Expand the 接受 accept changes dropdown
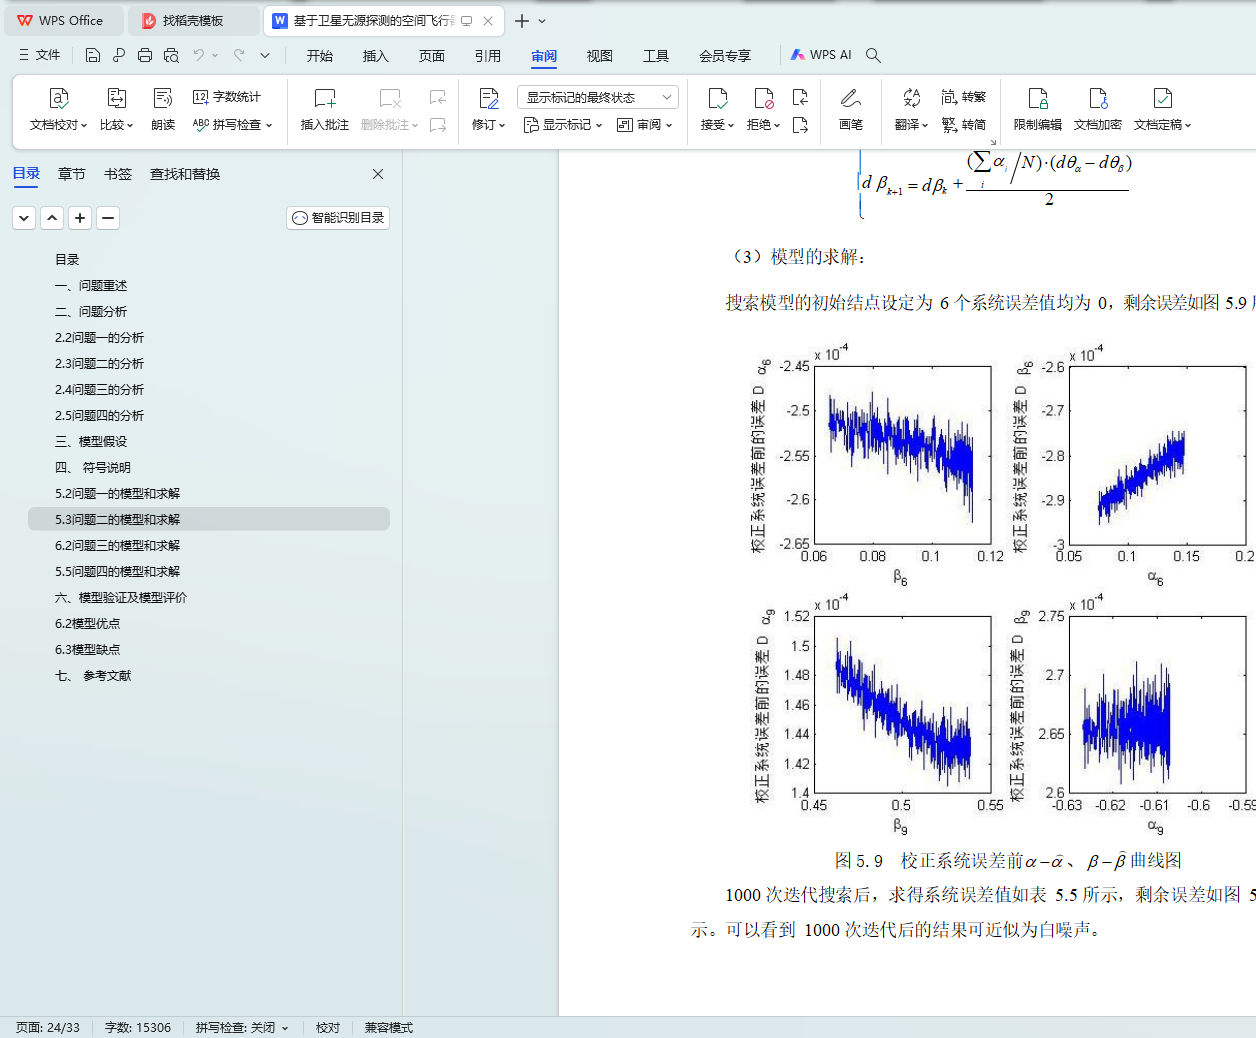 717,125
